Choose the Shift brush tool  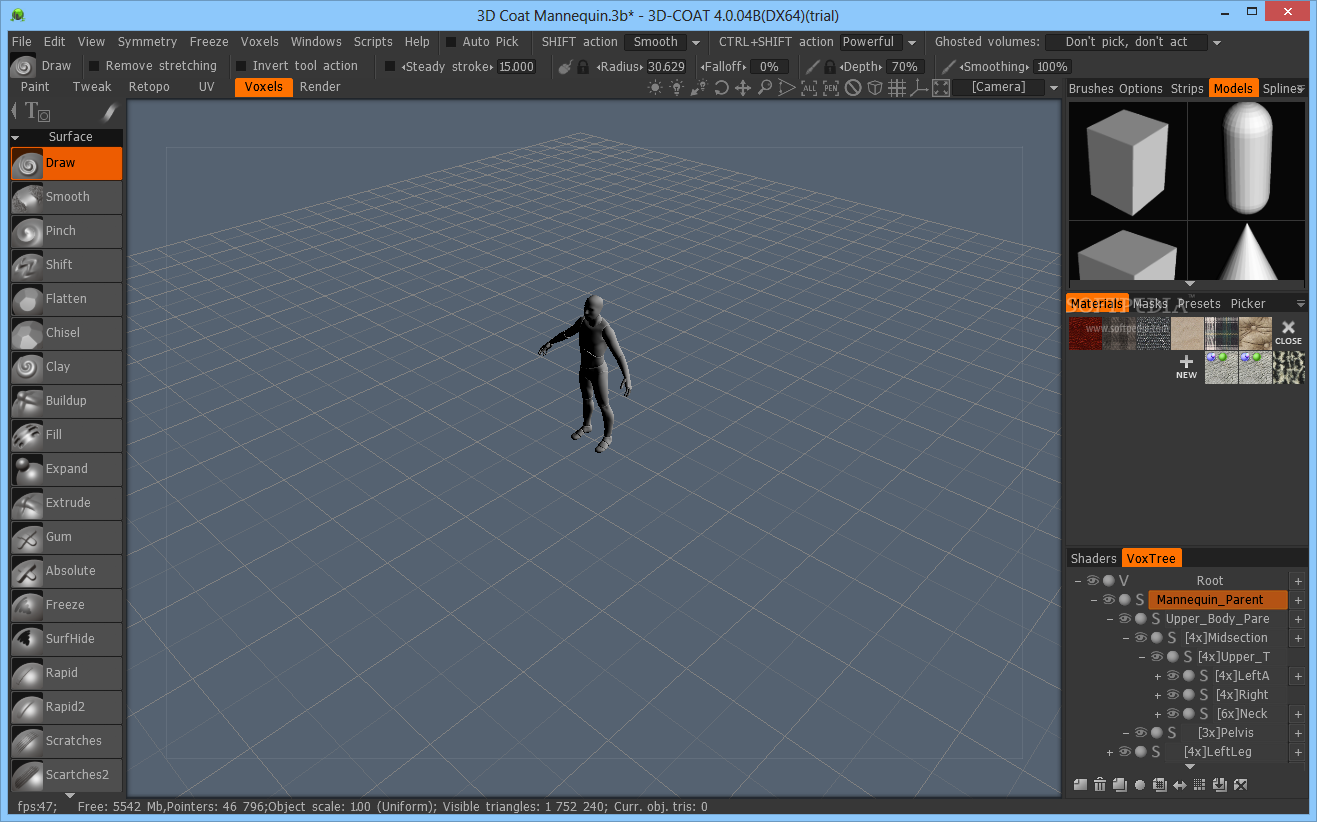point(66,265)
